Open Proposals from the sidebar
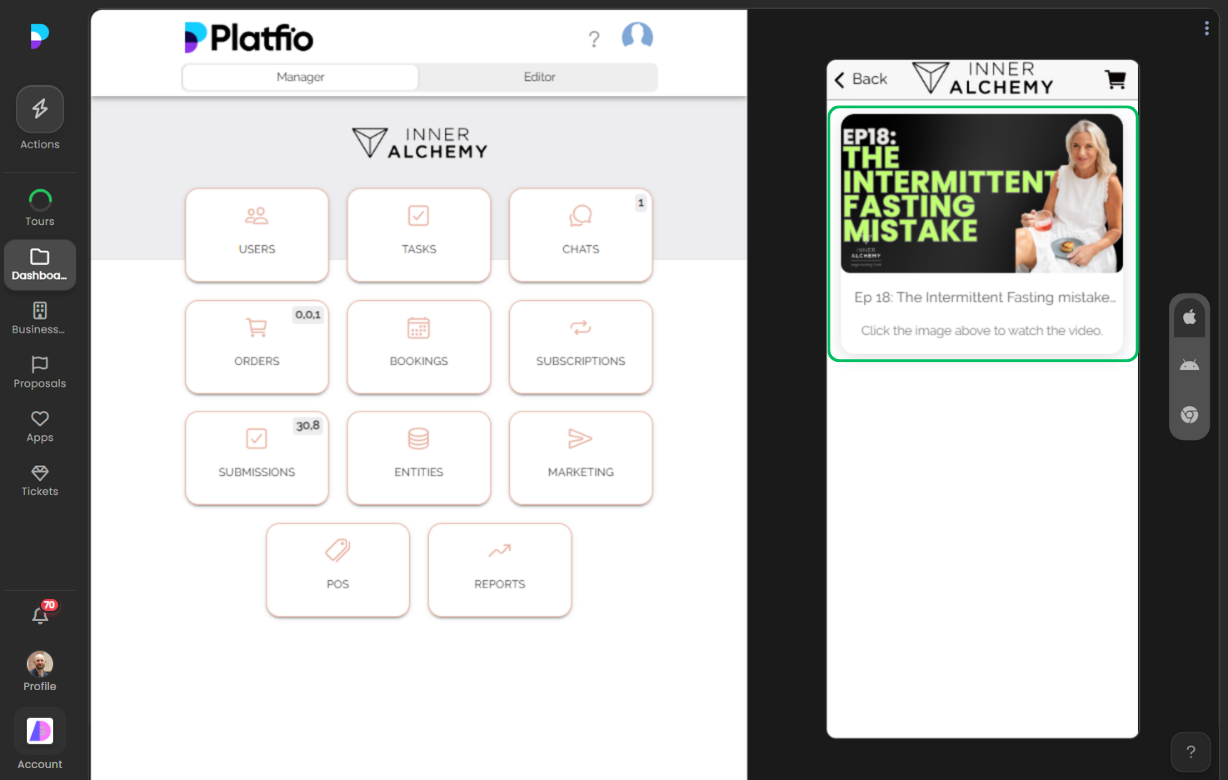Screen dimensions: 1228x780 point(39,373)
